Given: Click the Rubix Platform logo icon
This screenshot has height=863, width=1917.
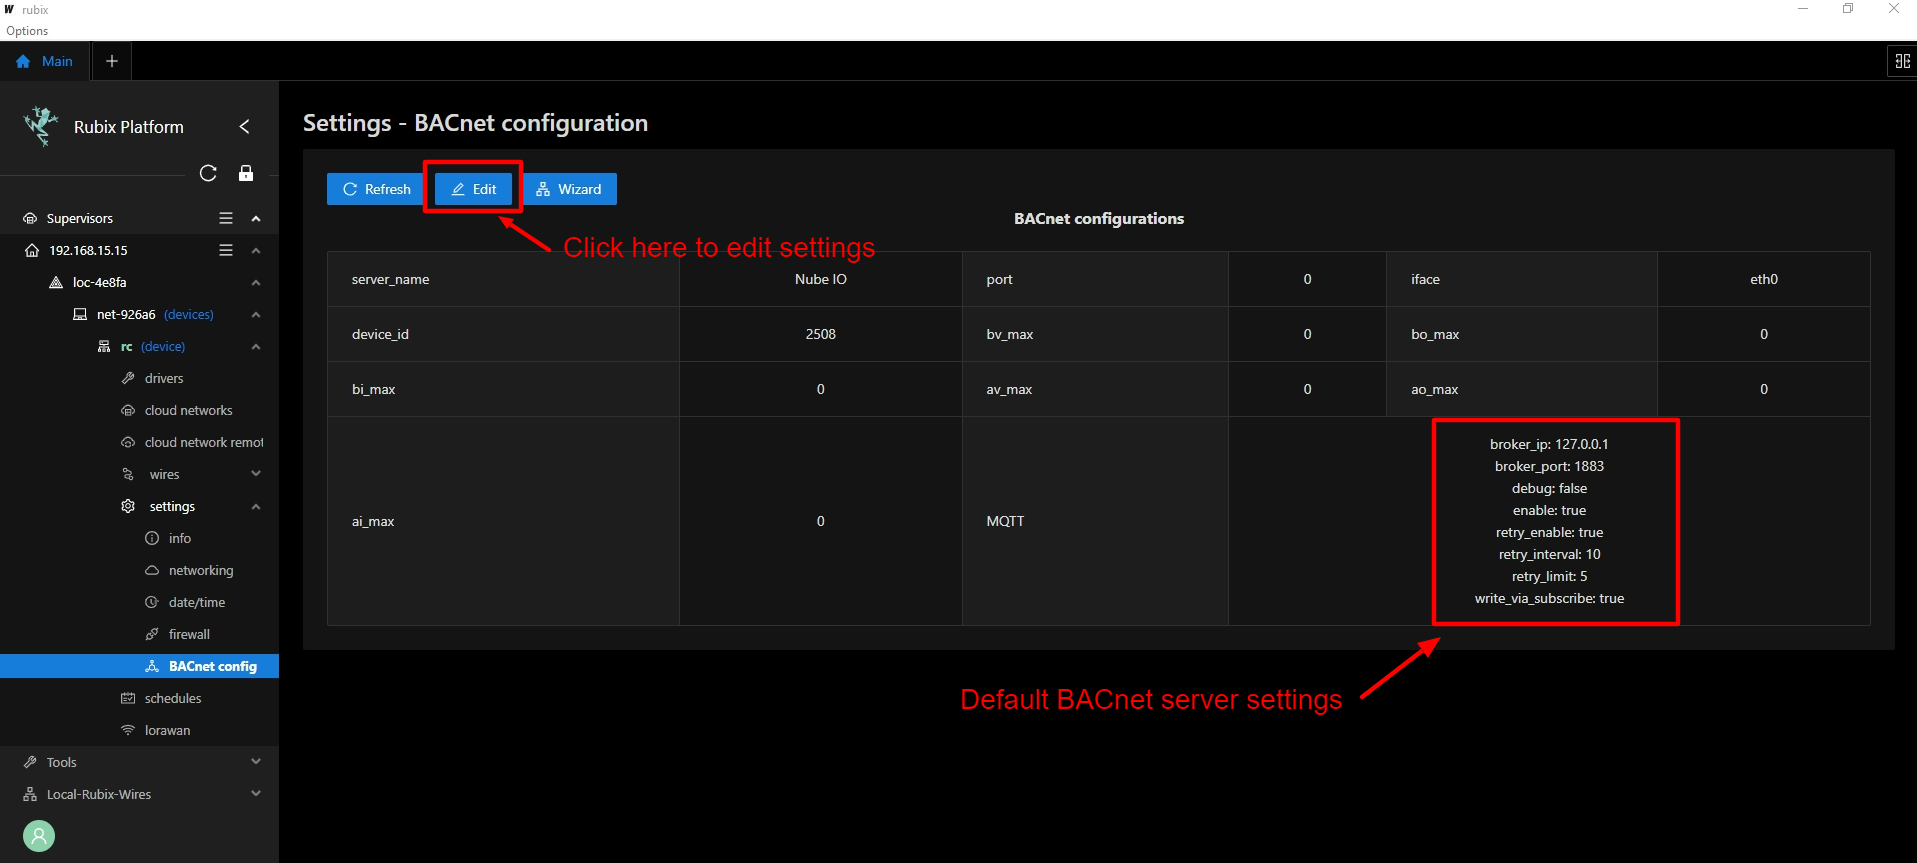Looking at the screenshot, I should pos(41,127).
